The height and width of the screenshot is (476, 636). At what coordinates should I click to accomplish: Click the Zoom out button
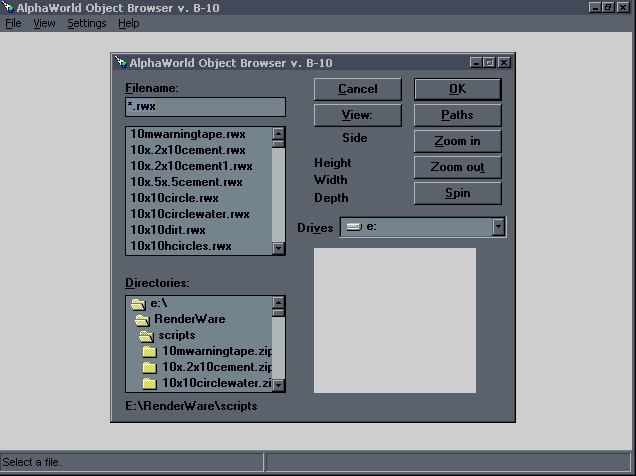(x=458, y=167)
